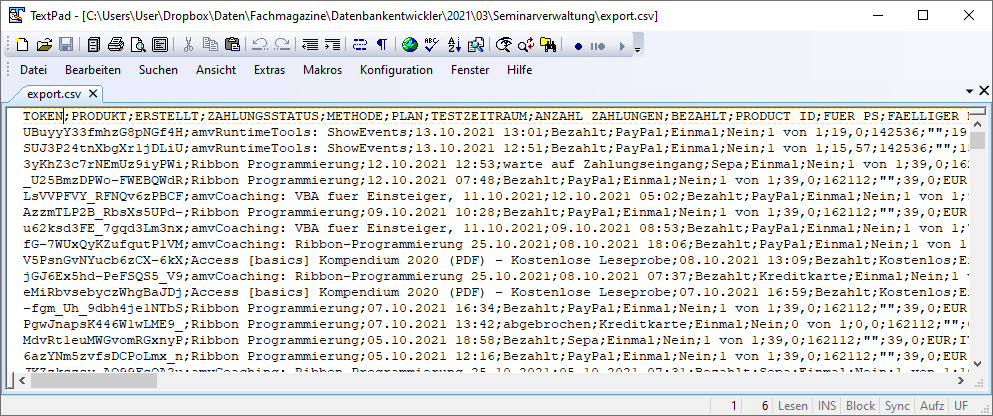Save the file with the floppy disk icon
This screenshot has height=416, width=993.
pyautogui.click(x=65, y=45)
